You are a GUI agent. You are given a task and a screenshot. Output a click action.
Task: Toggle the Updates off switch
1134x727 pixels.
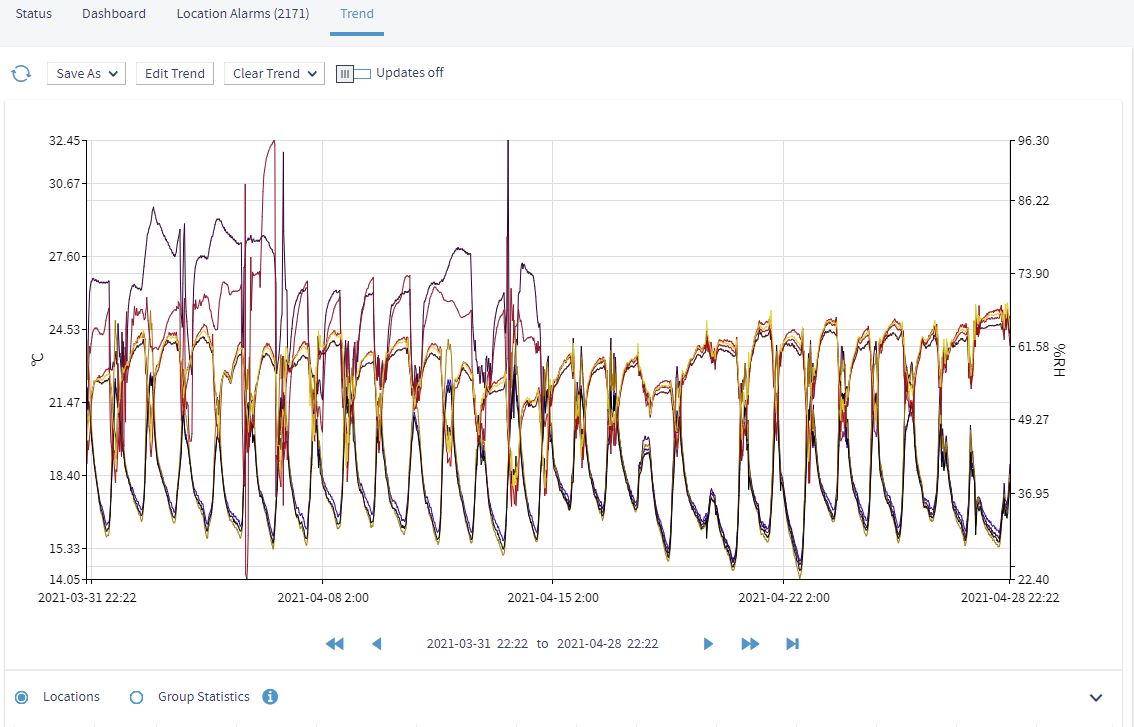pyautogui.click(x=353, y=74)
